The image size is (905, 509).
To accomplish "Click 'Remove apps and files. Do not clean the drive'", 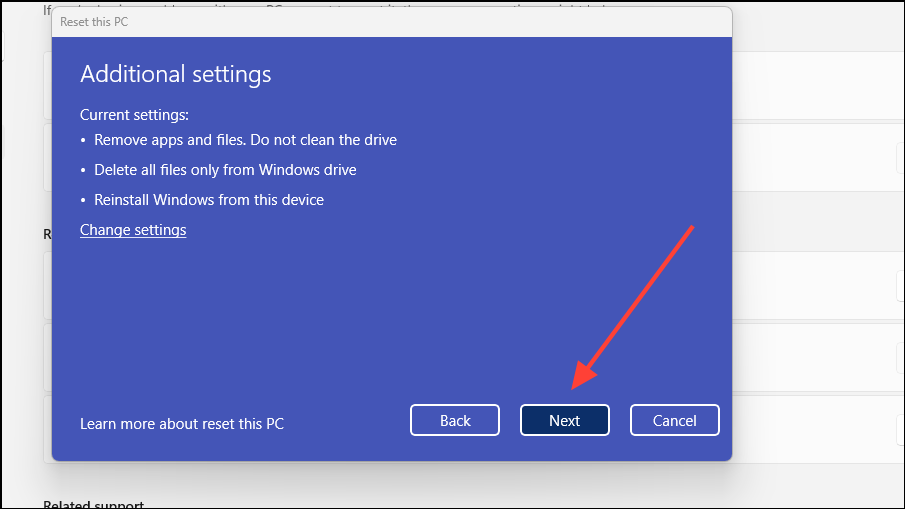I will coord(245,140).
